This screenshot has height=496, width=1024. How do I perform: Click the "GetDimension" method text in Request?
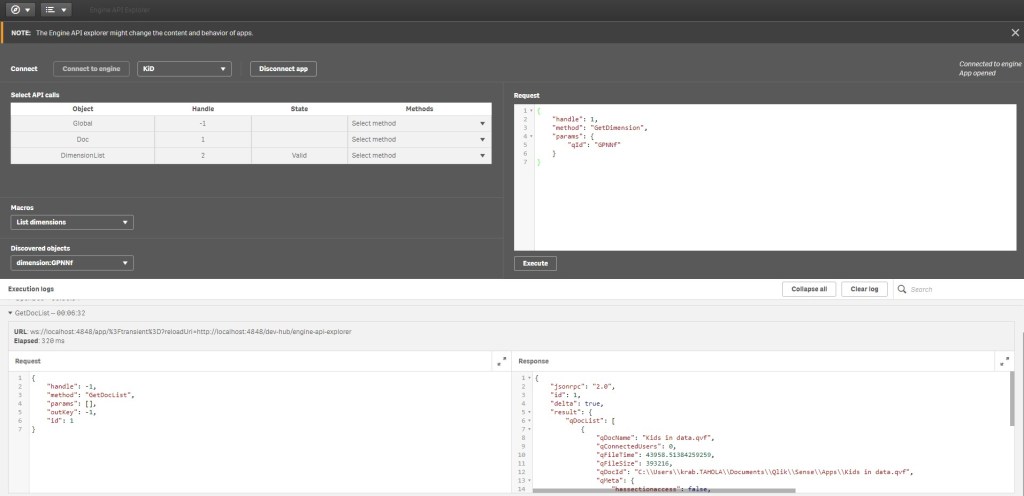point(618,128)
